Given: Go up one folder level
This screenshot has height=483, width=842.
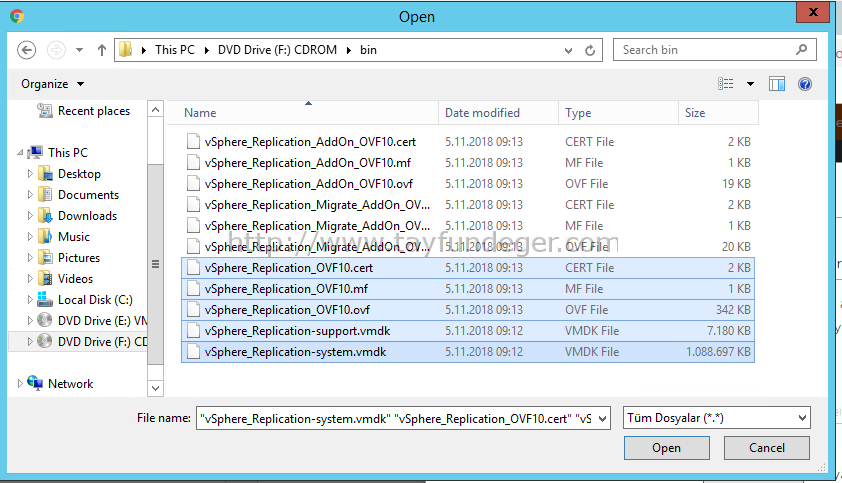Looking at the screenshot, I should coord(101,50).
